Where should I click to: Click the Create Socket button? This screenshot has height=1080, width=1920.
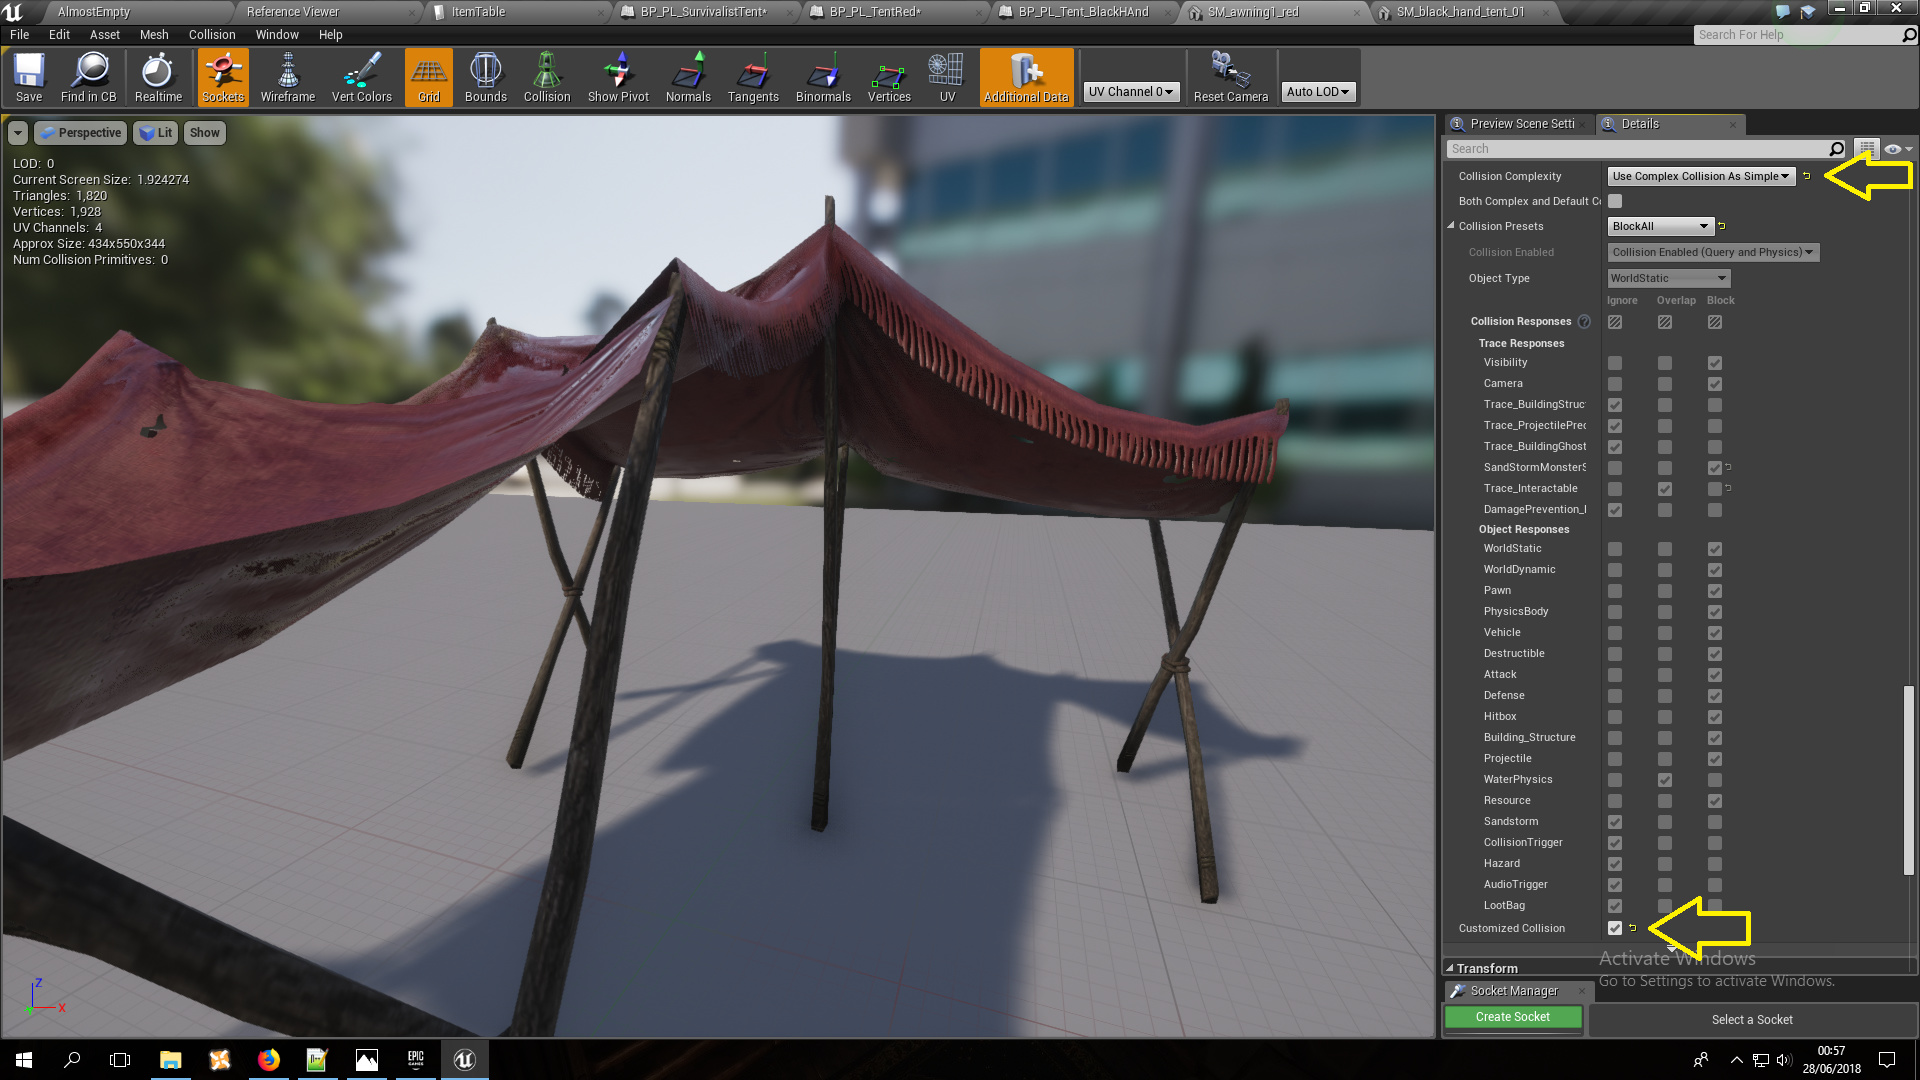click(1512, 1017)
